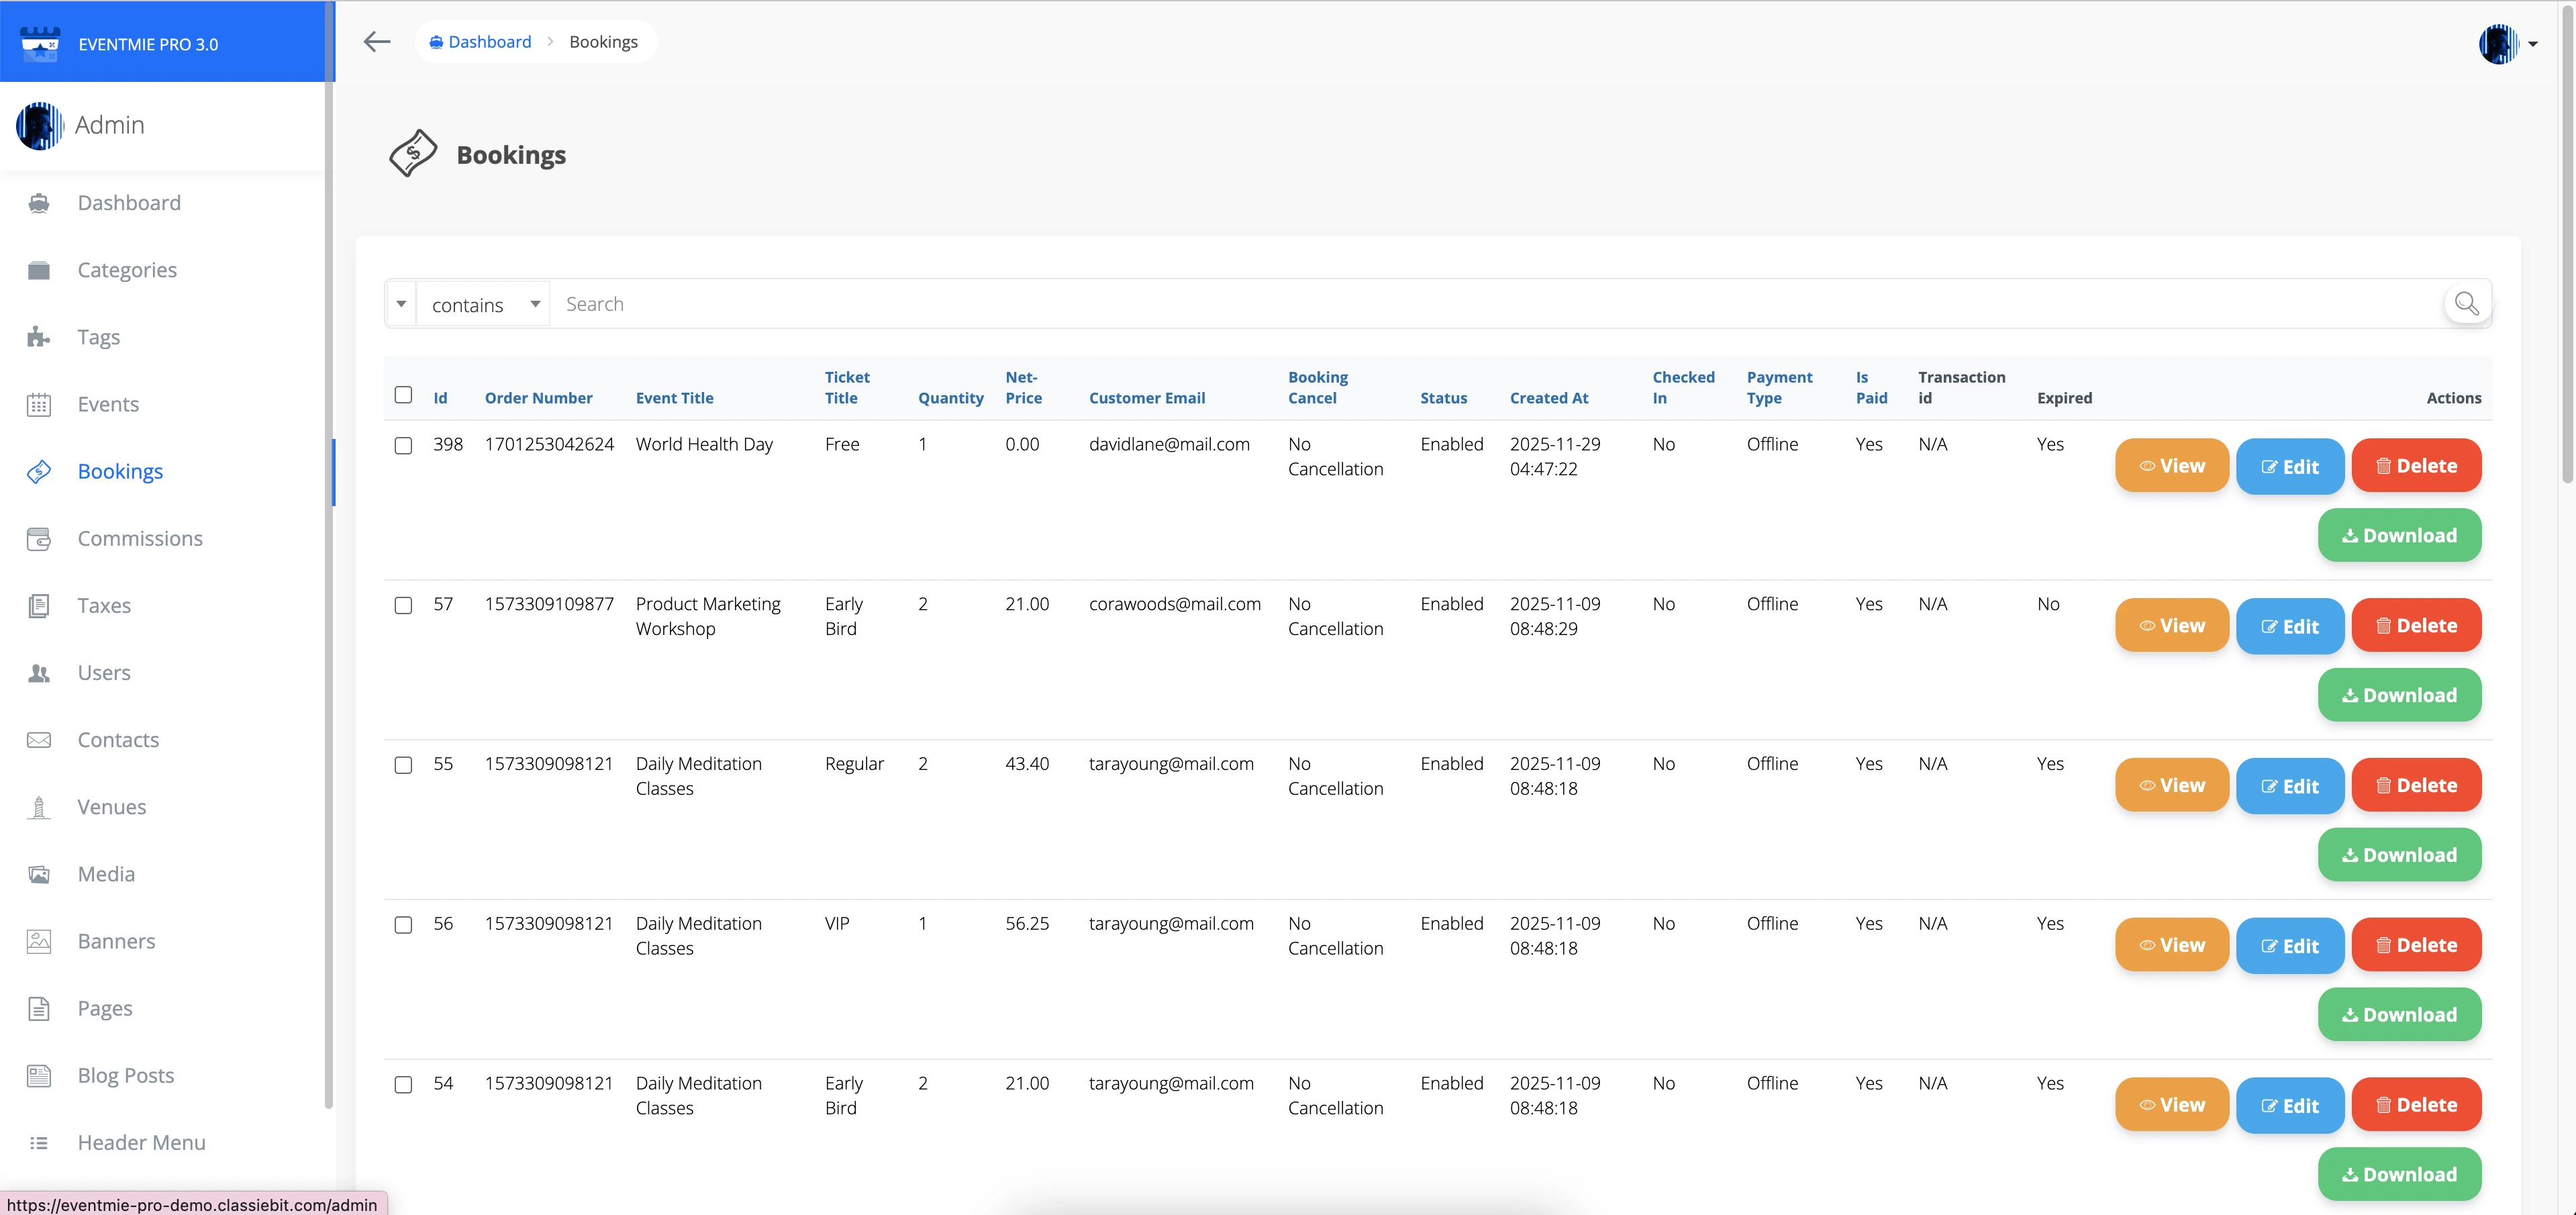
Task: Expand the user account dropdown caret
Action: [x=2533, y=44]
